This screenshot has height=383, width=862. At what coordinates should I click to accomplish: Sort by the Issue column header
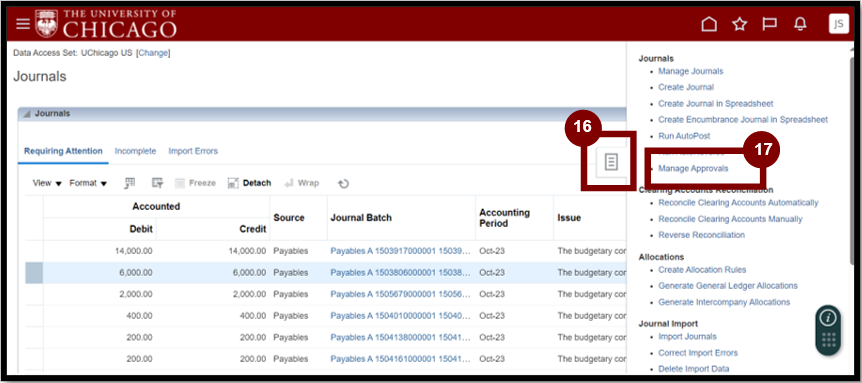[569, 218]
